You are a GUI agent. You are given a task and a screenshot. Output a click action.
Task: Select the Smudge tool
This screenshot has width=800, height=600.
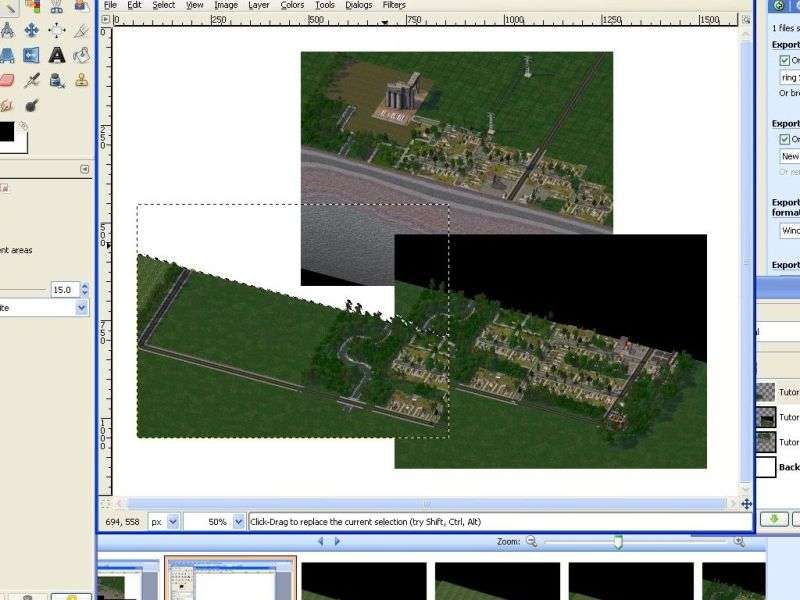pos(7,105)
